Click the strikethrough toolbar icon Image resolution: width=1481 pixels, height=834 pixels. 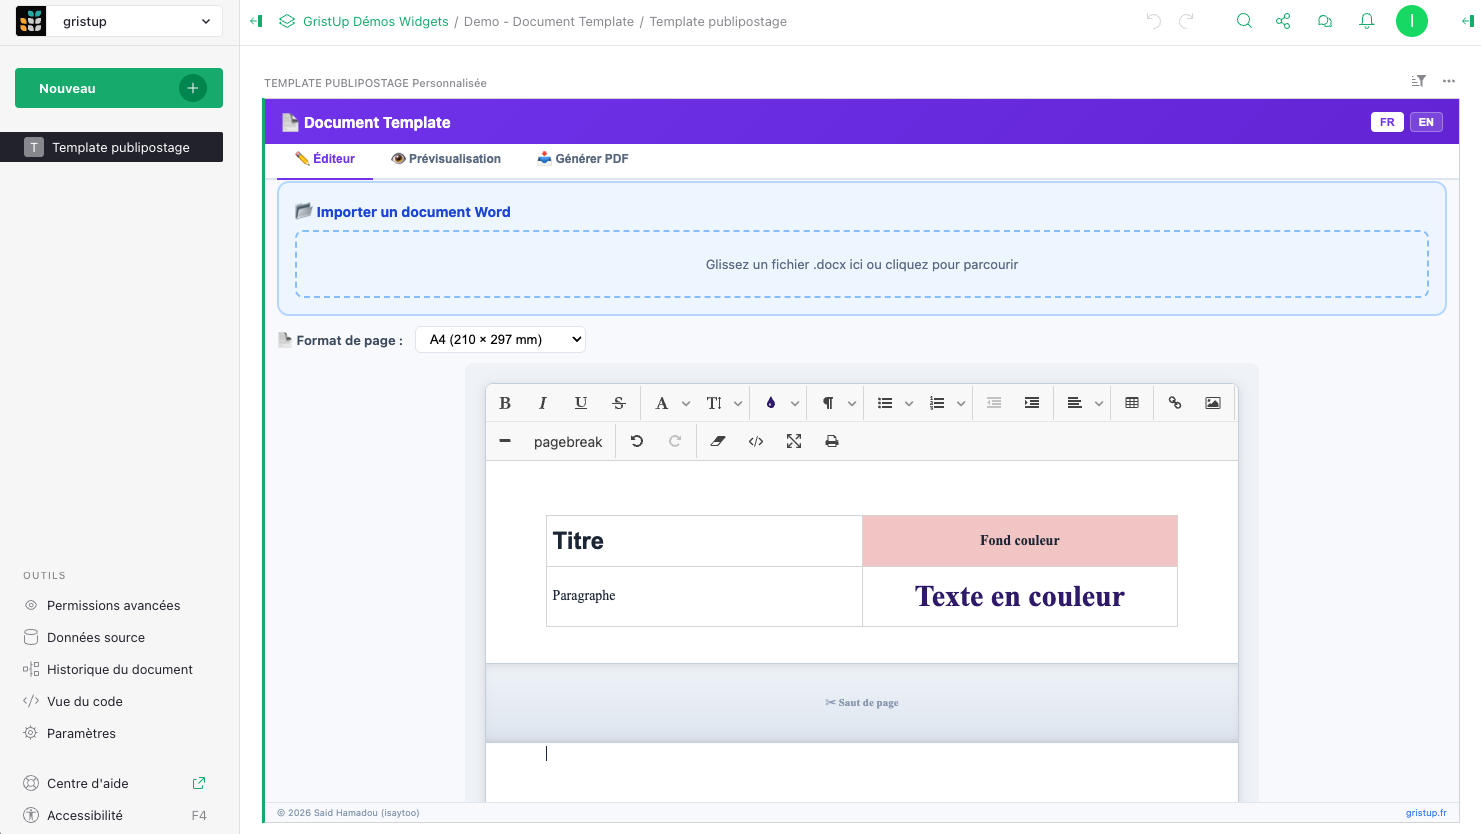tap(619, 403)
